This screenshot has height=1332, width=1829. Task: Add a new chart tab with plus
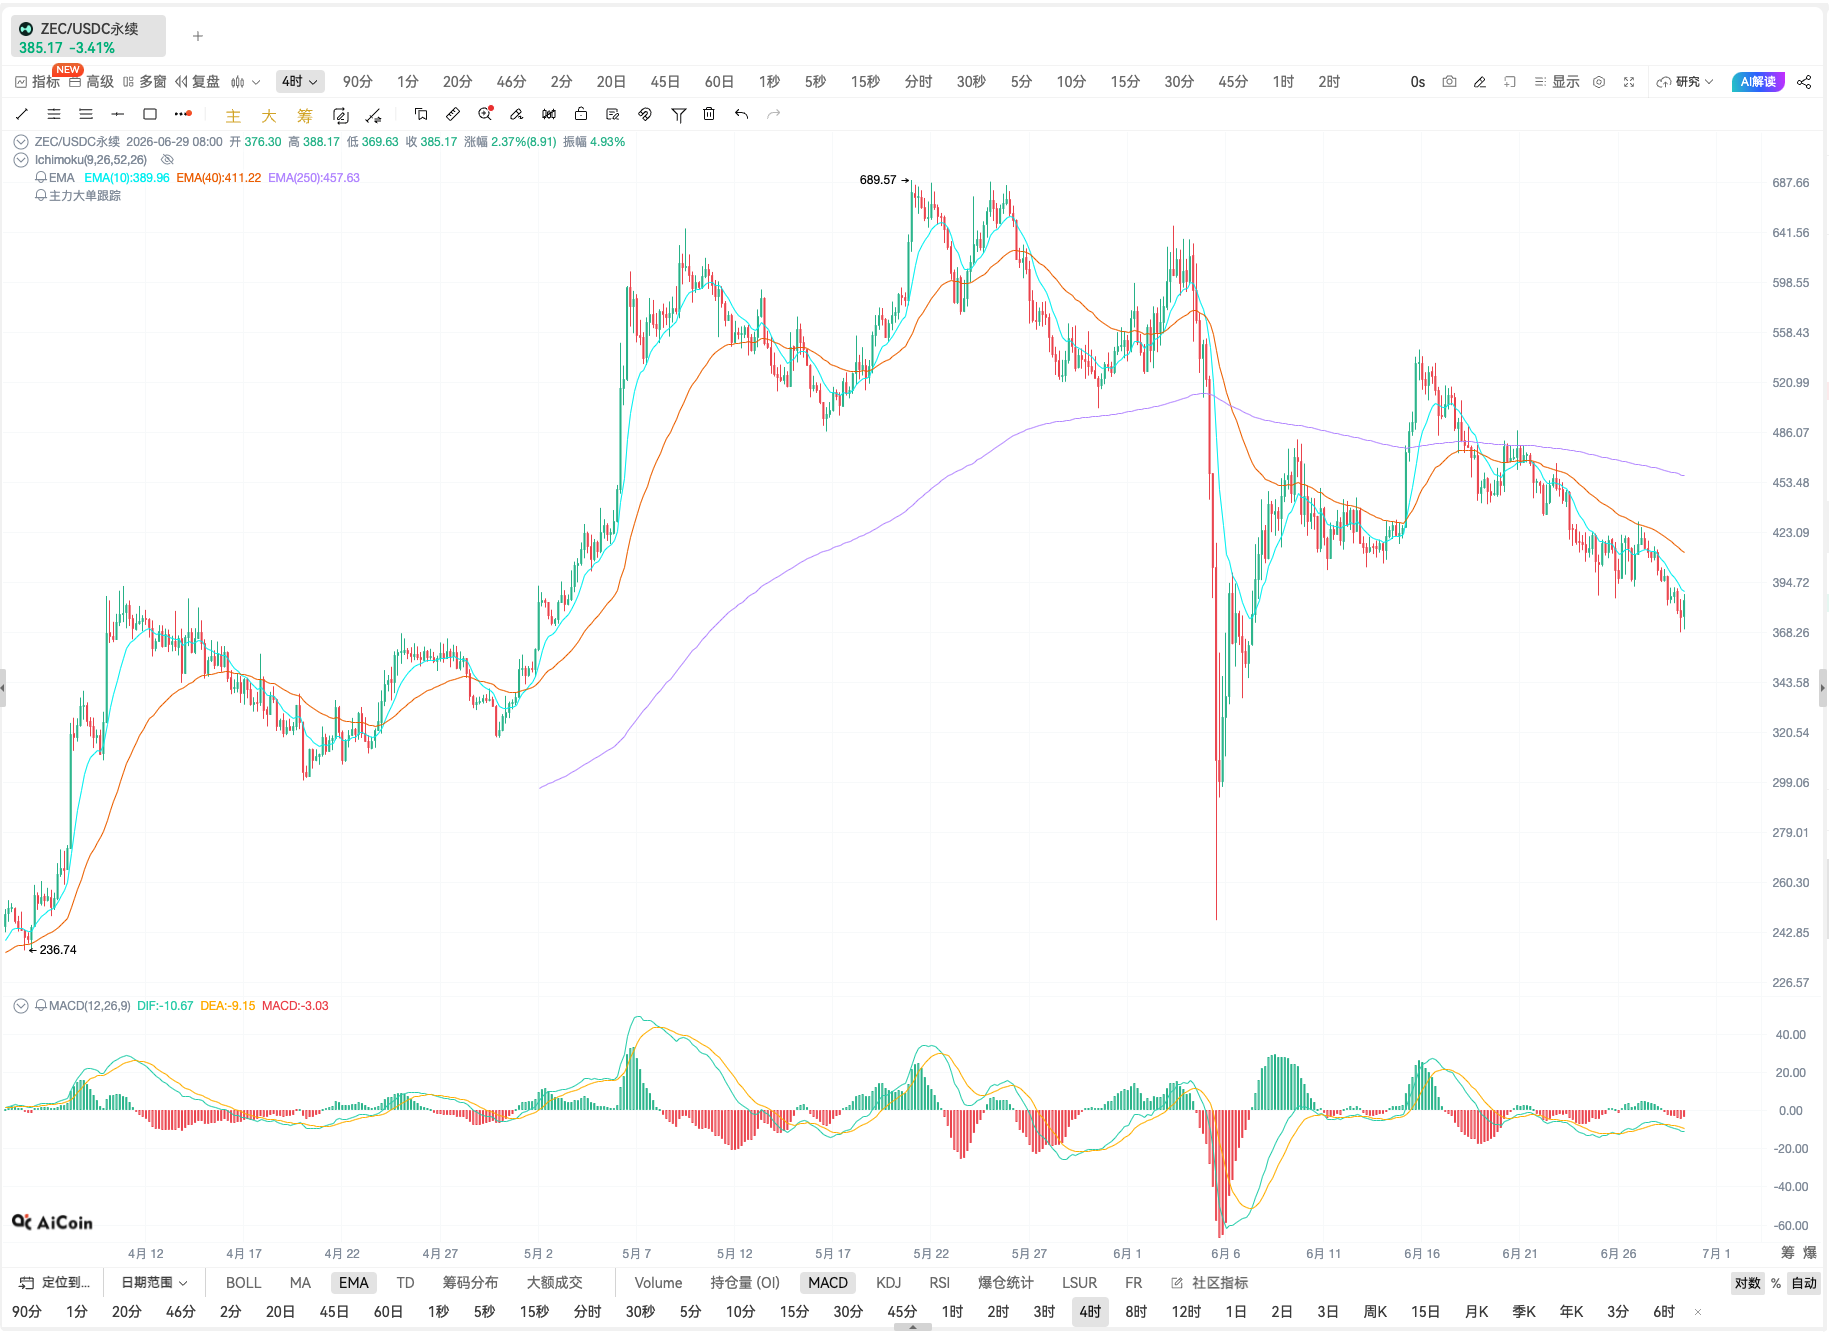(198, 36)
